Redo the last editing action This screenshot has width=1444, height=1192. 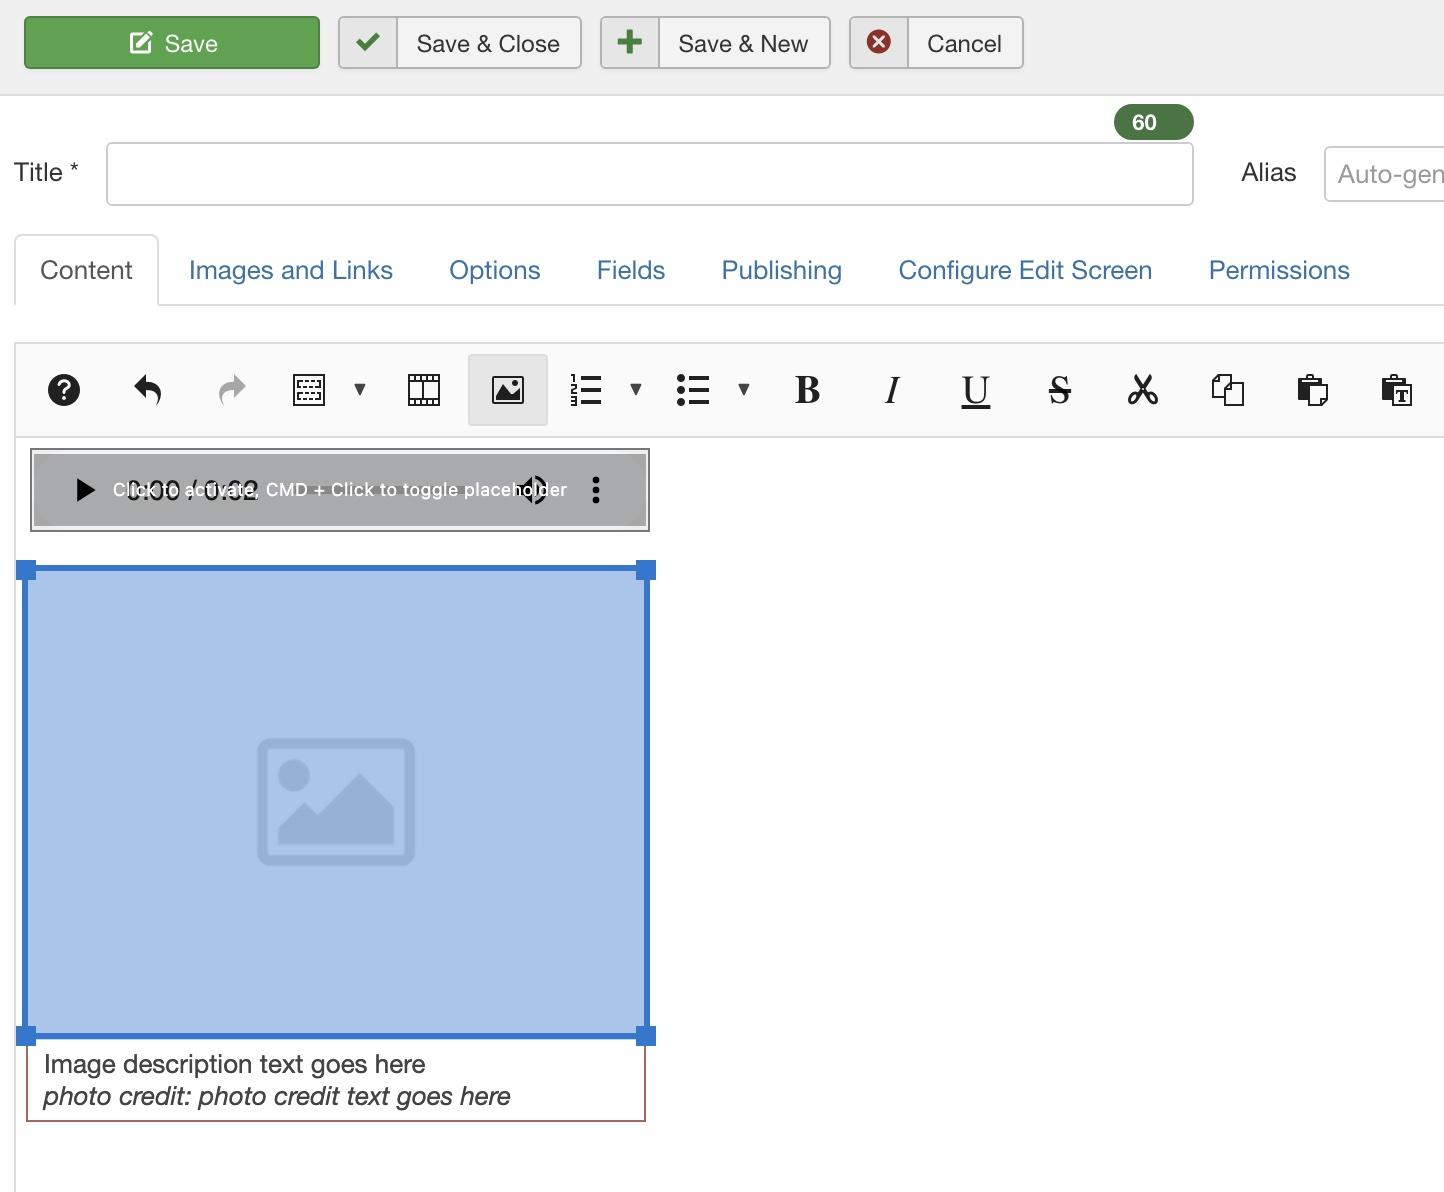(231, 390)
